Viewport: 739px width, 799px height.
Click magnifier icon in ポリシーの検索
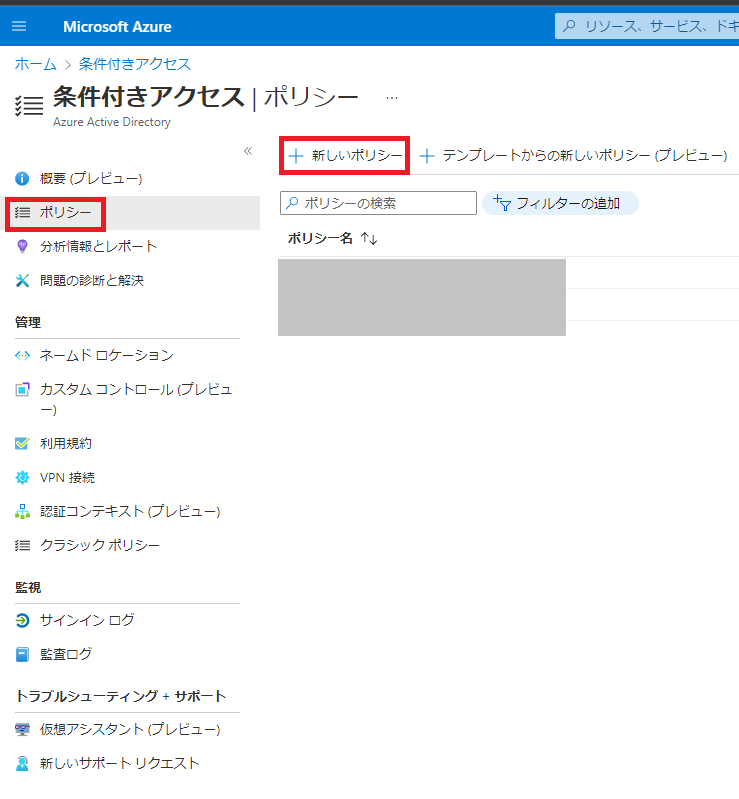coord(292,203)
